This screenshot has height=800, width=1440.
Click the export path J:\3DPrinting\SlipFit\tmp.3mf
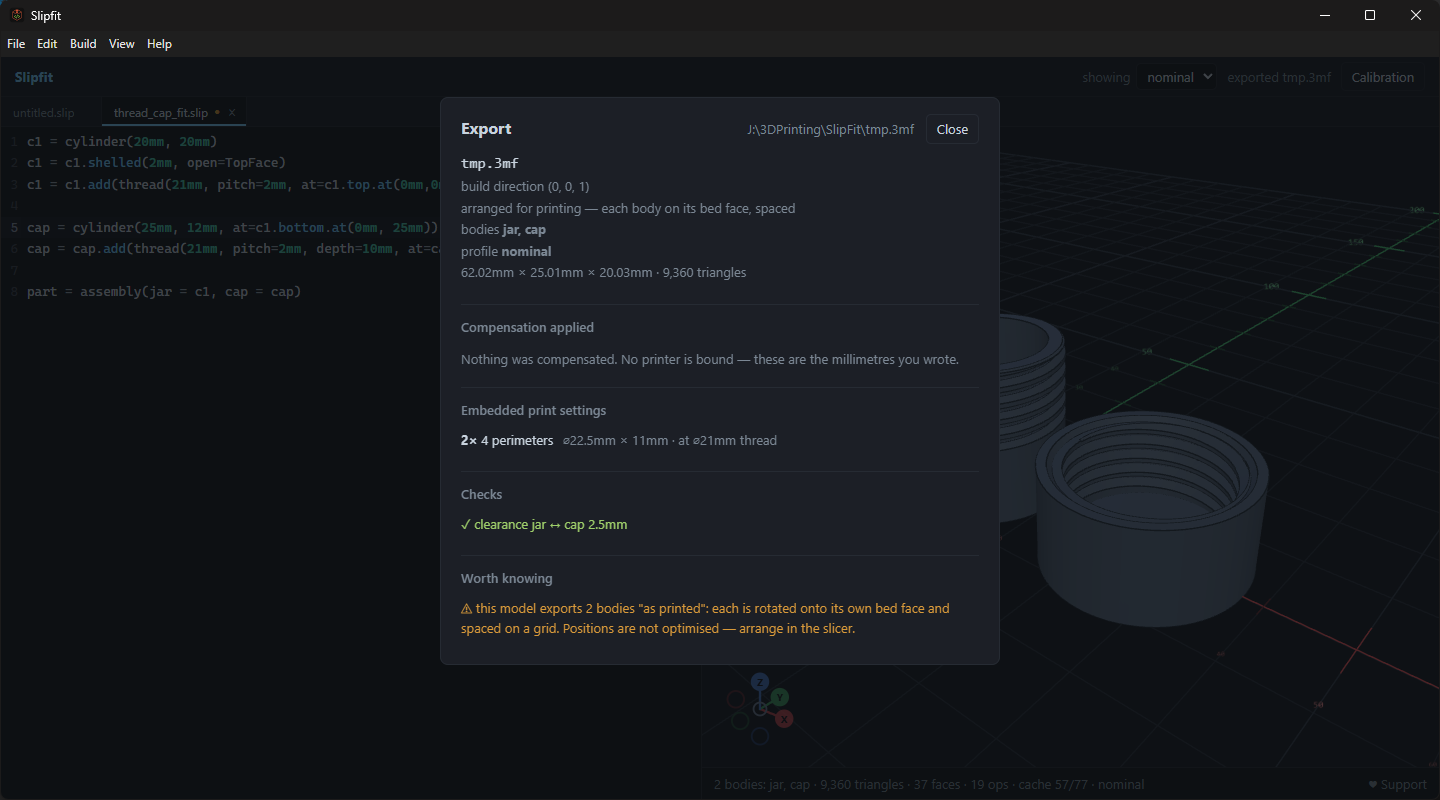[830, 129]
